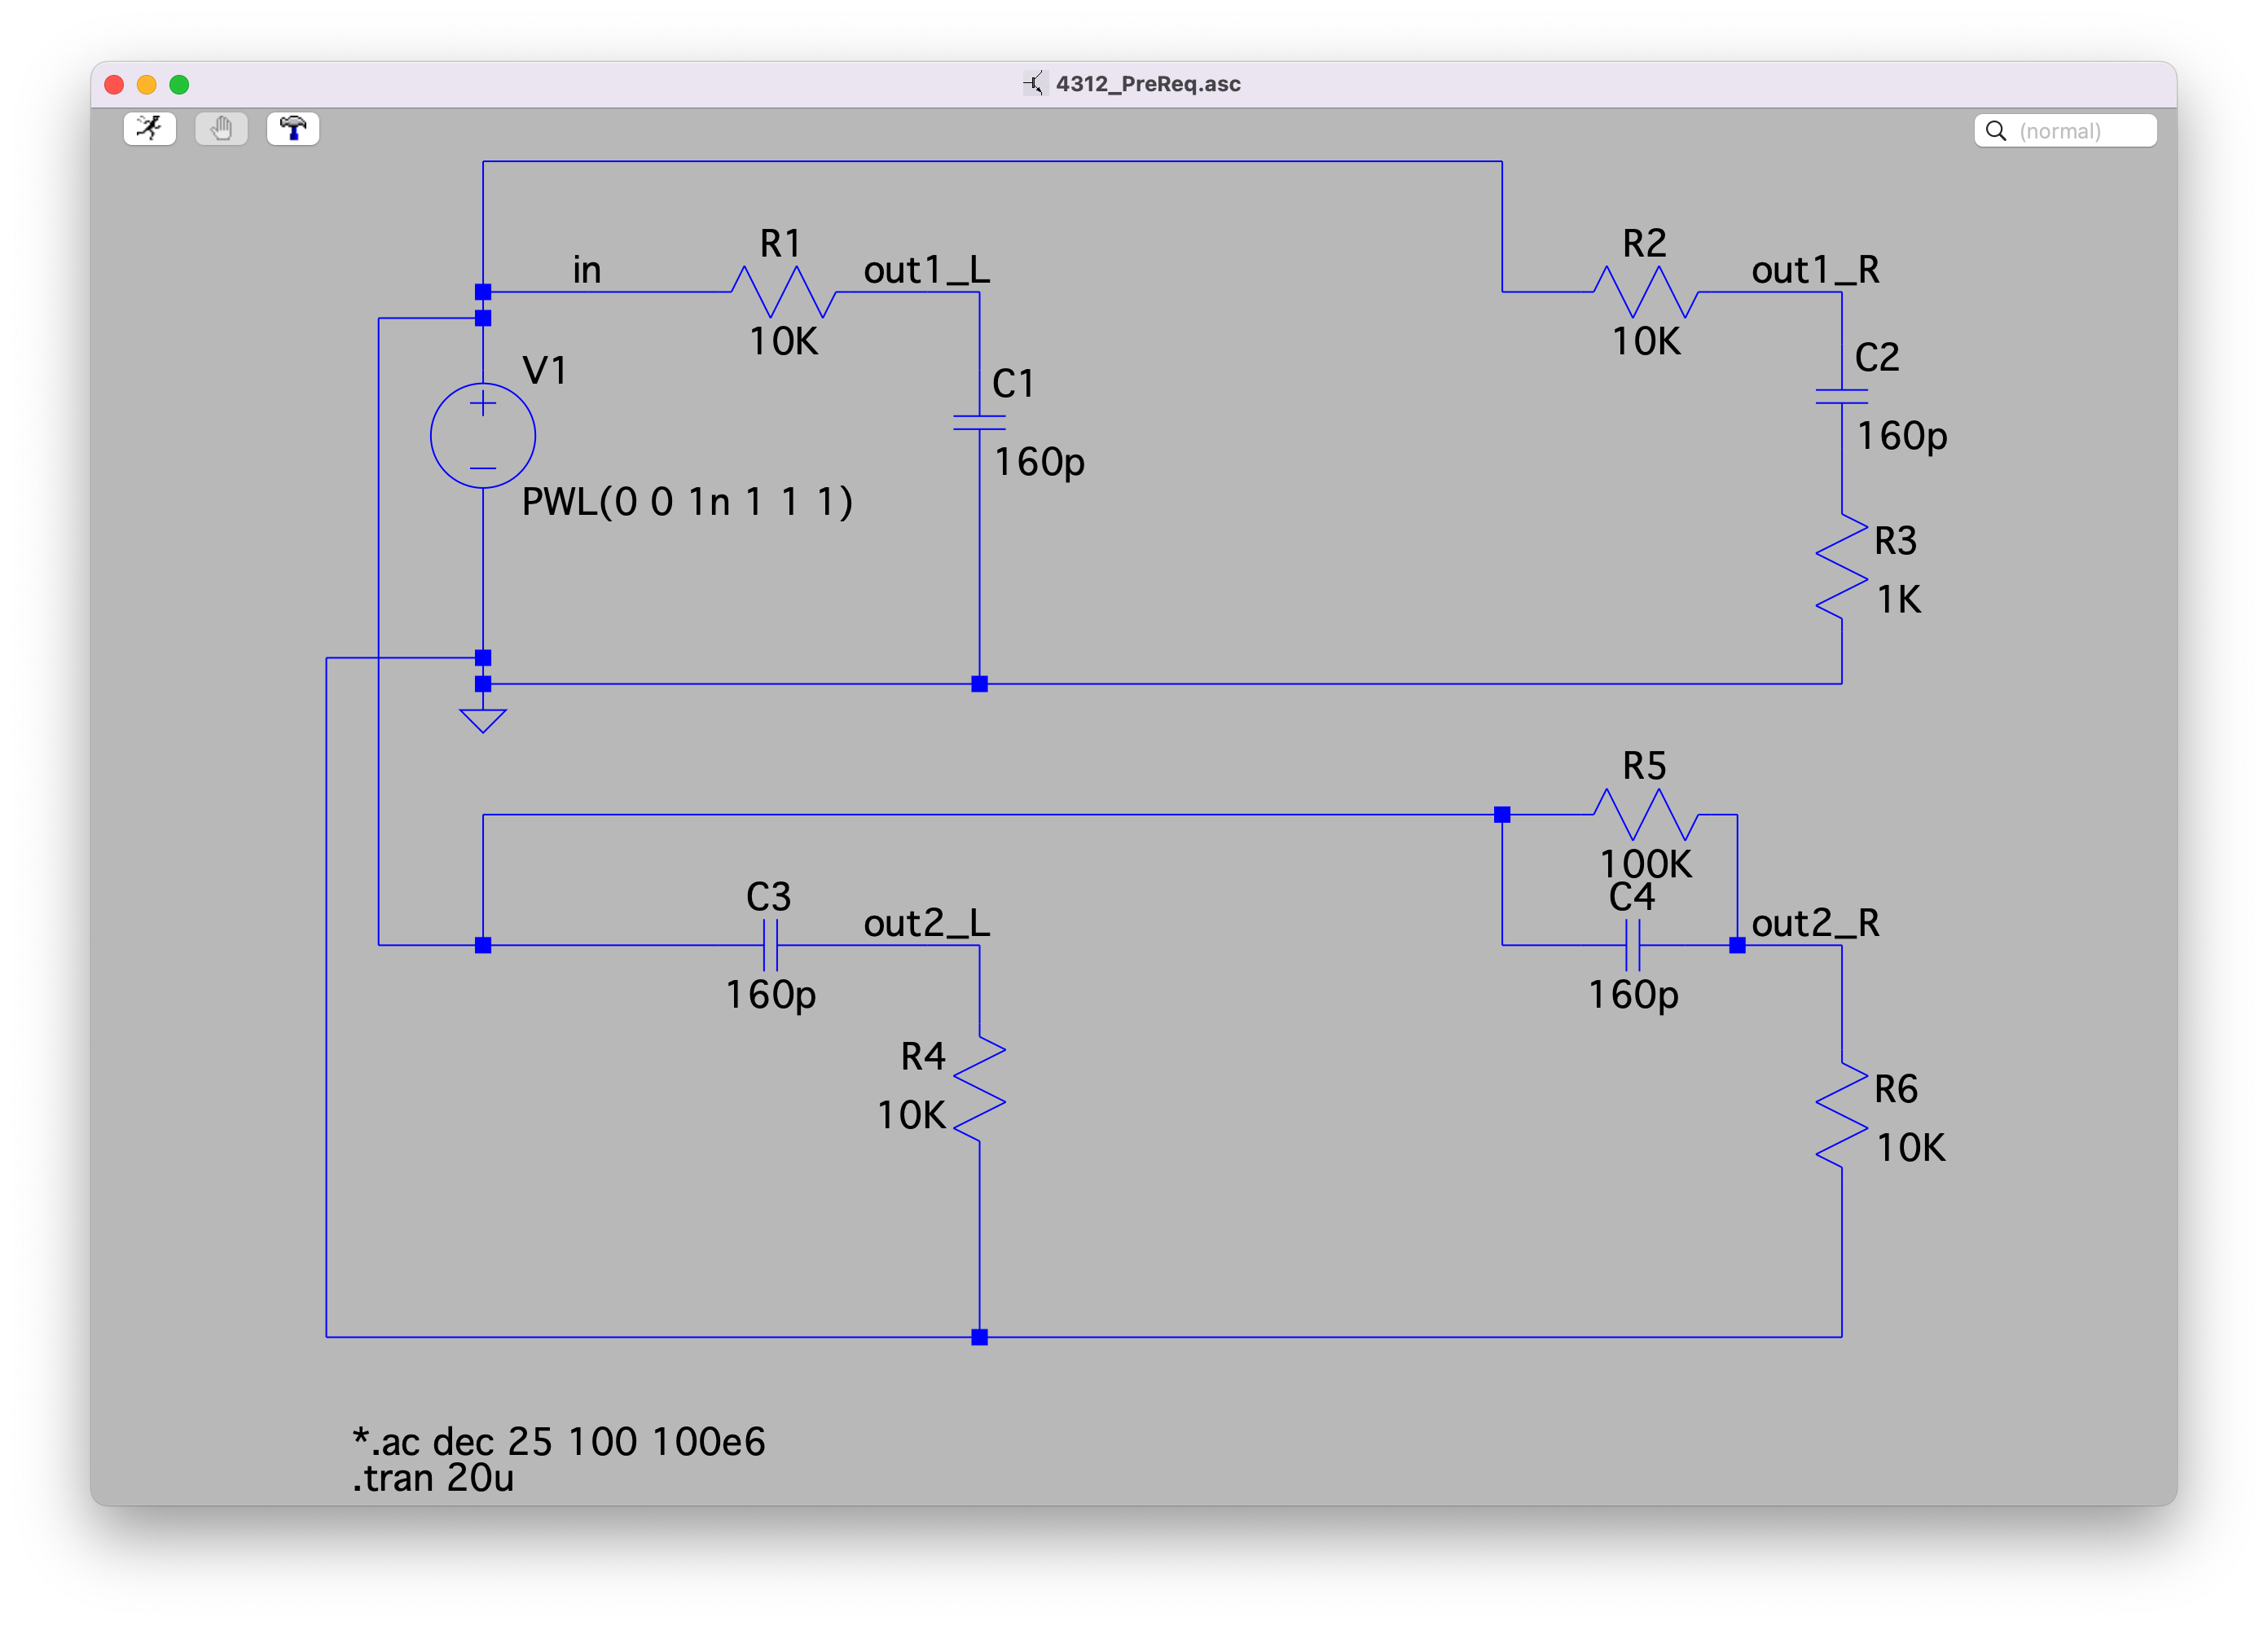
Task: Click the C2 name label
Action: (1877, 357)
